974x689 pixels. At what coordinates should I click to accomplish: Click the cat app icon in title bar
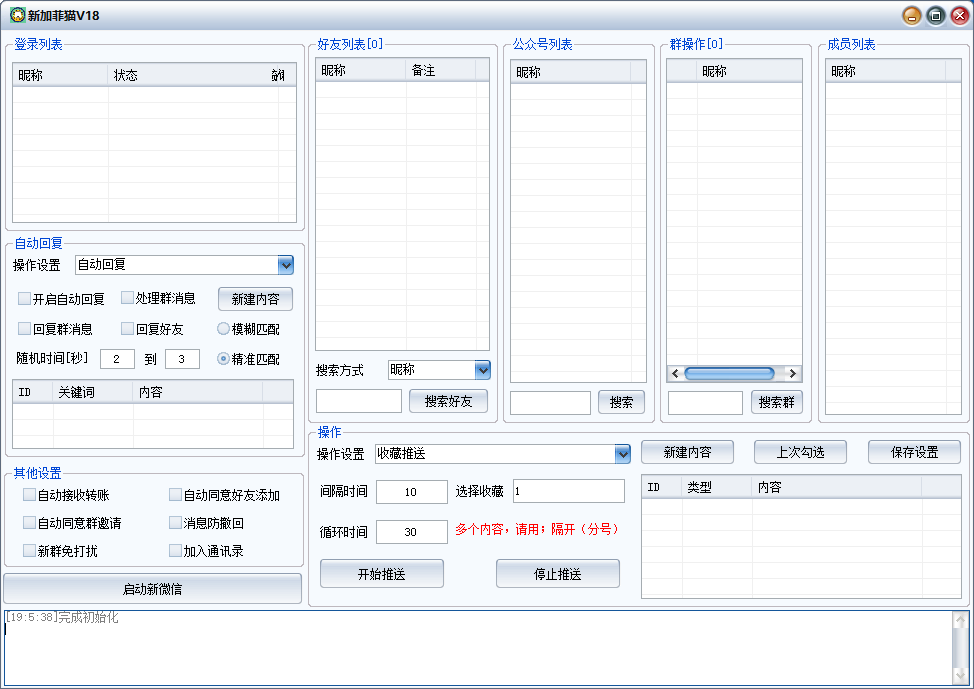click(x=17, y=15)
